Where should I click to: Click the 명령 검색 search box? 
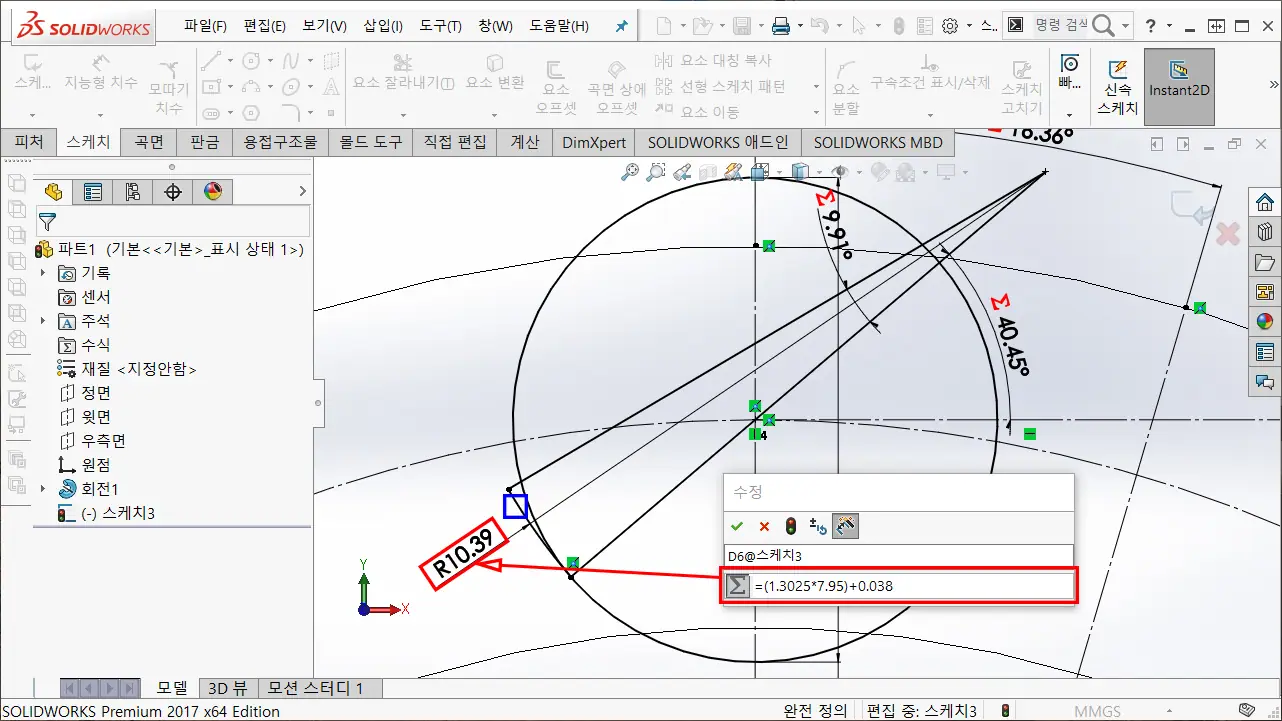[x=1060, y=26]
